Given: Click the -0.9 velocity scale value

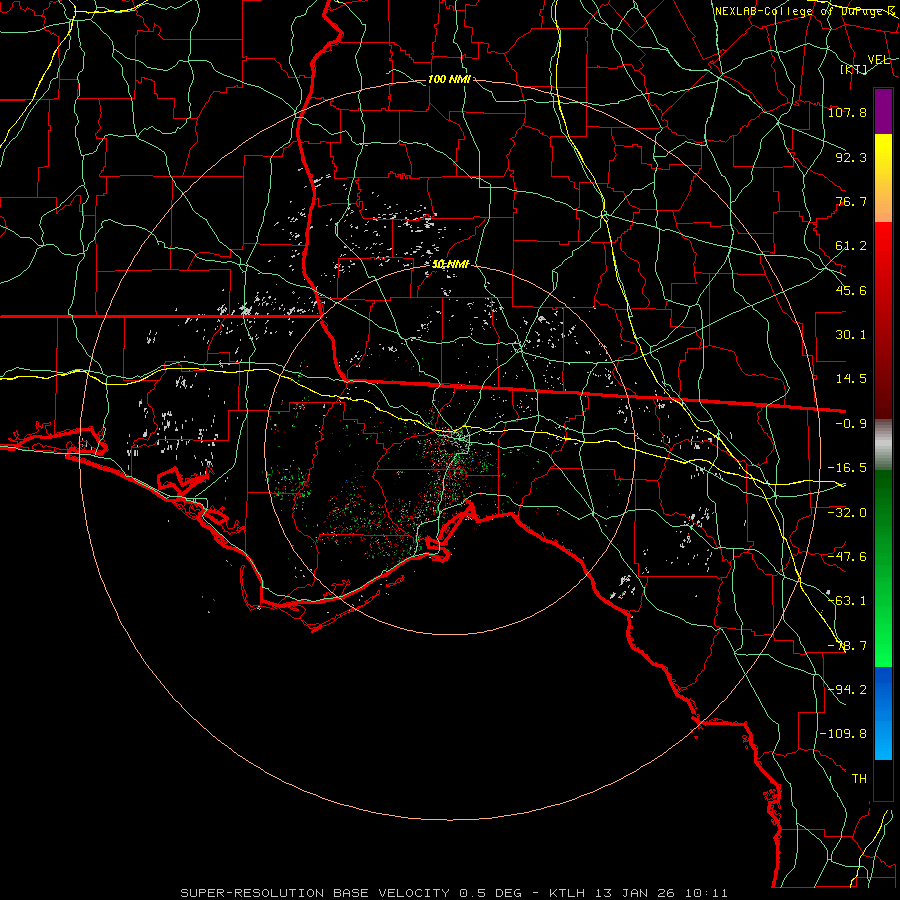Looking at the screenshot, I should [851, 424].
